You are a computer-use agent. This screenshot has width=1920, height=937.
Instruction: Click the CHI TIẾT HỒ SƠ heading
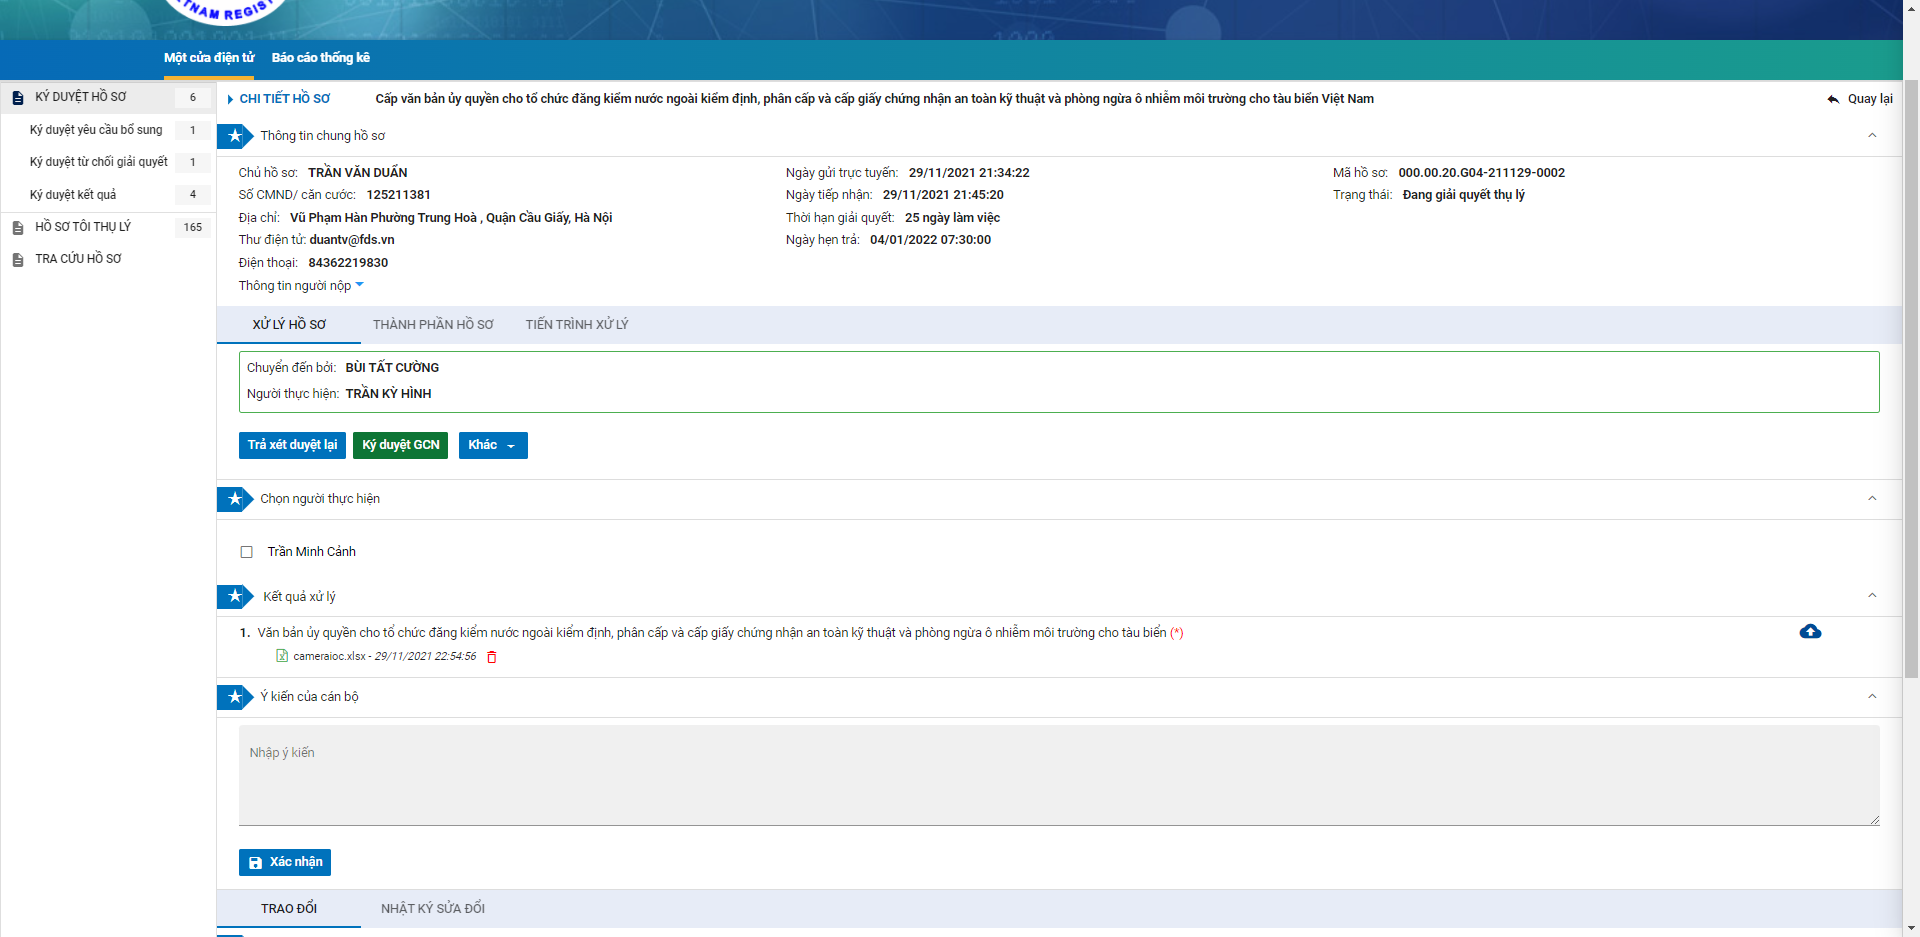[284, 99]
